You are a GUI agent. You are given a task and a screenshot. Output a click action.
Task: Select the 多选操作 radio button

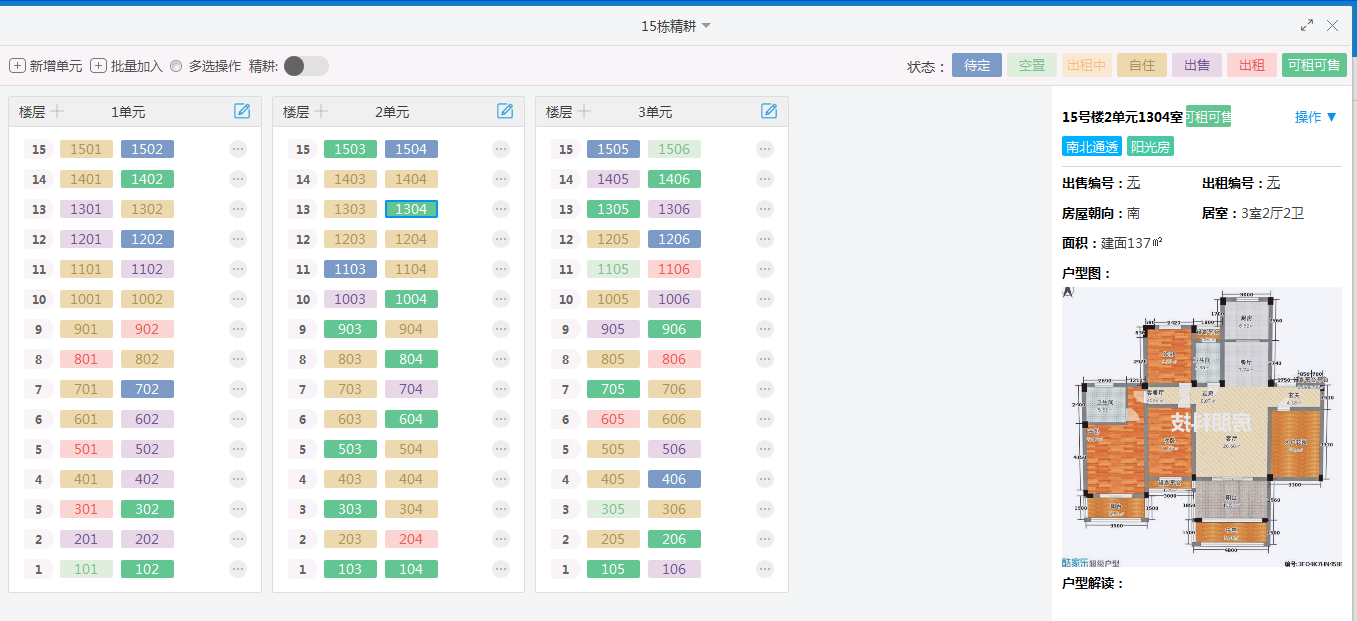(176, 66)
